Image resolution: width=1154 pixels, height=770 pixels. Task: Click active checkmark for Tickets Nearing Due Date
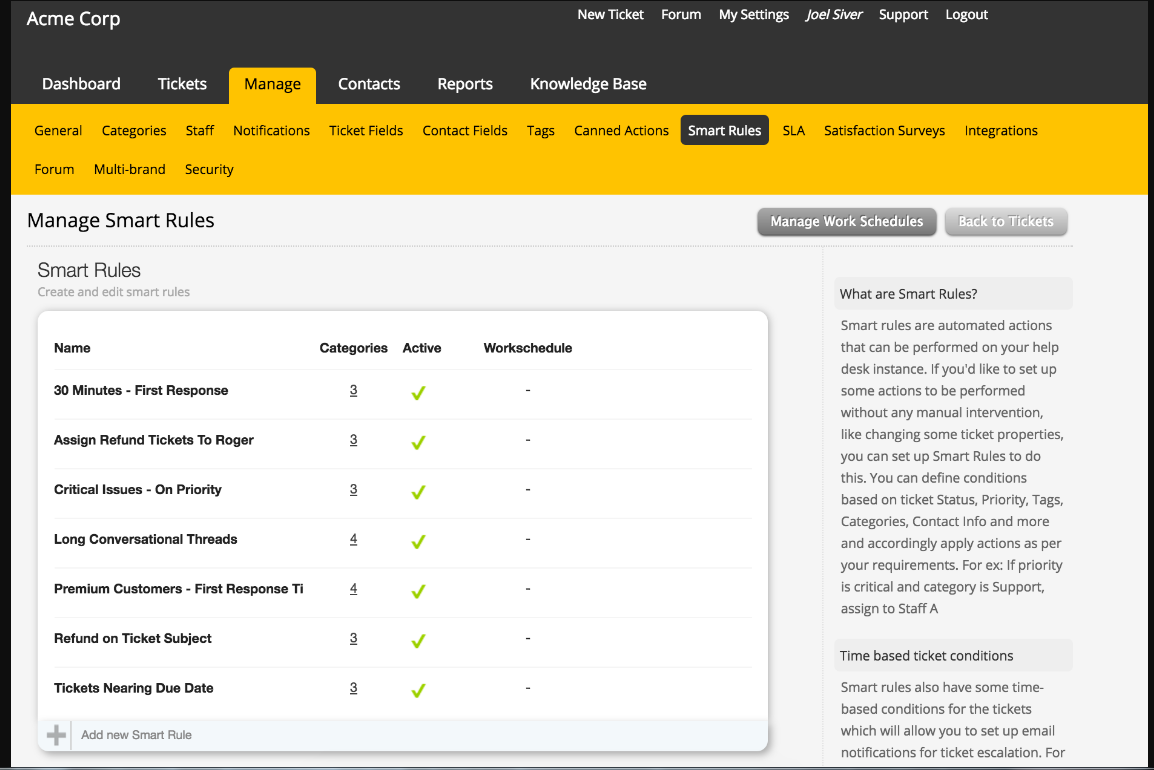[x=418, y=690]
